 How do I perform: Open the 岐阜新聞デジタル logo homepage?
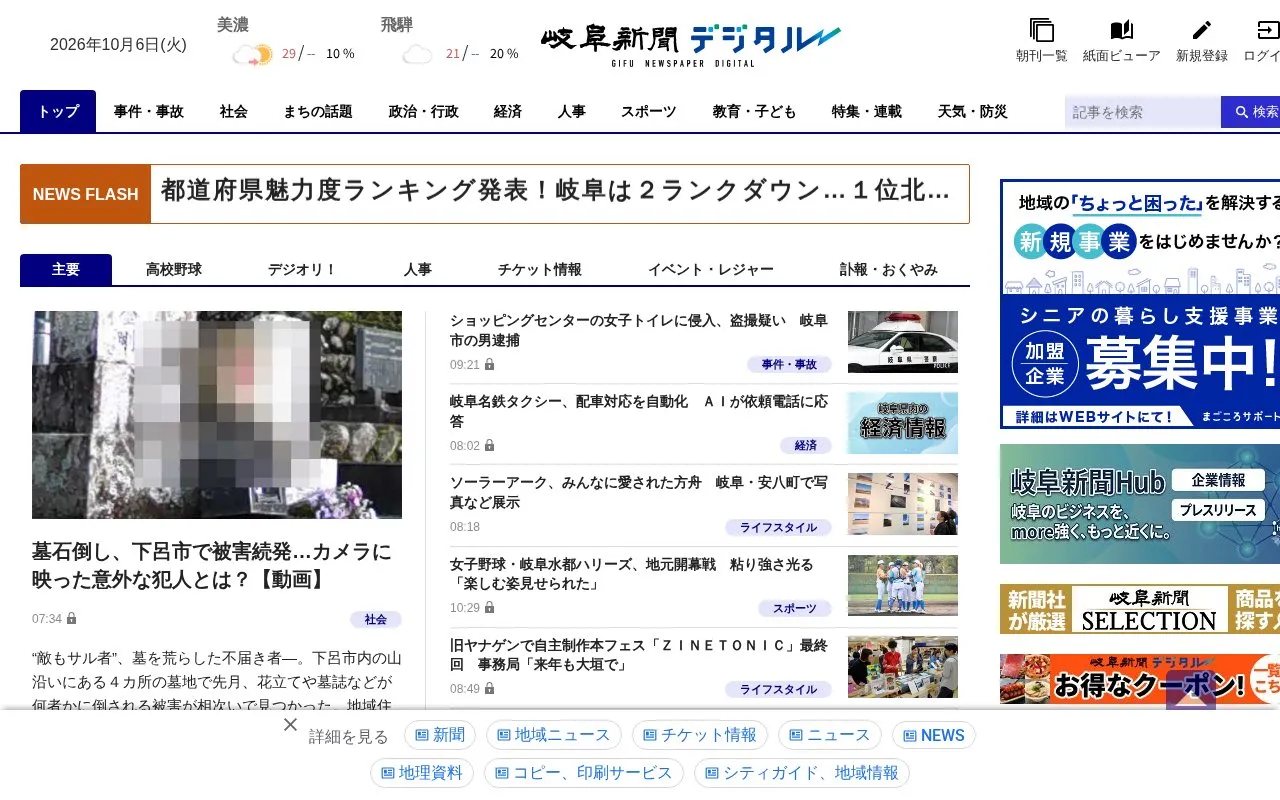pyautogui.click(x=691, y=44)
